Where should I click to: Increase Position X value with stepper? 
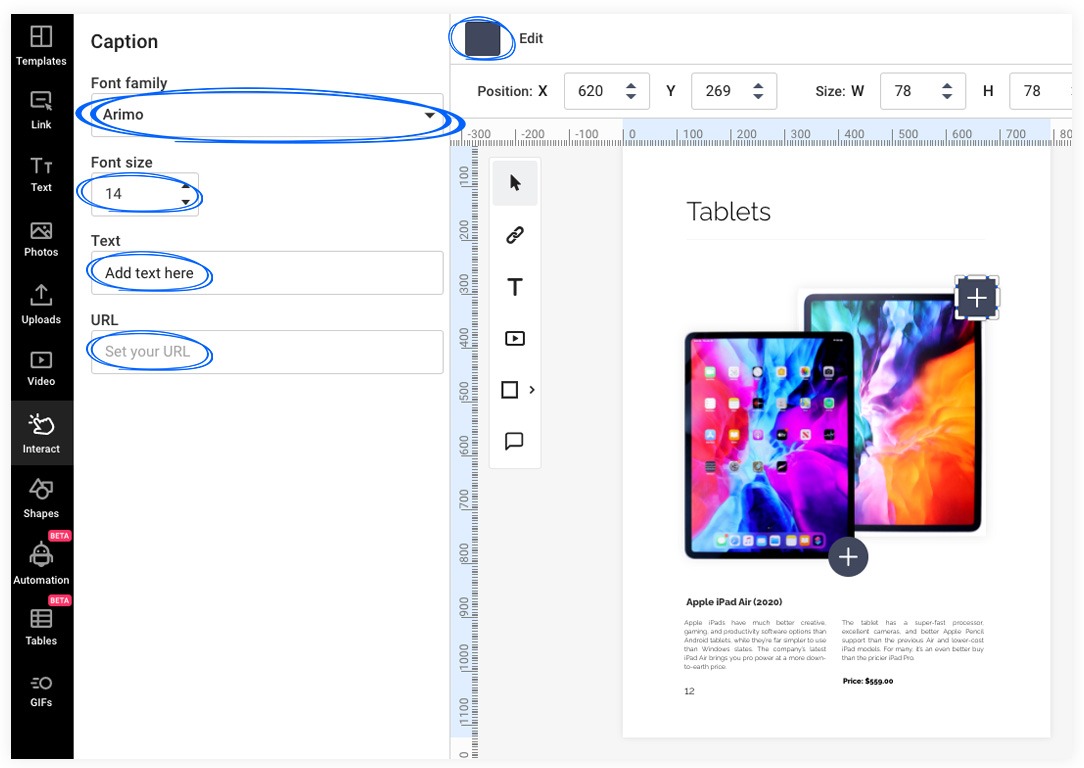click(631, 86)
